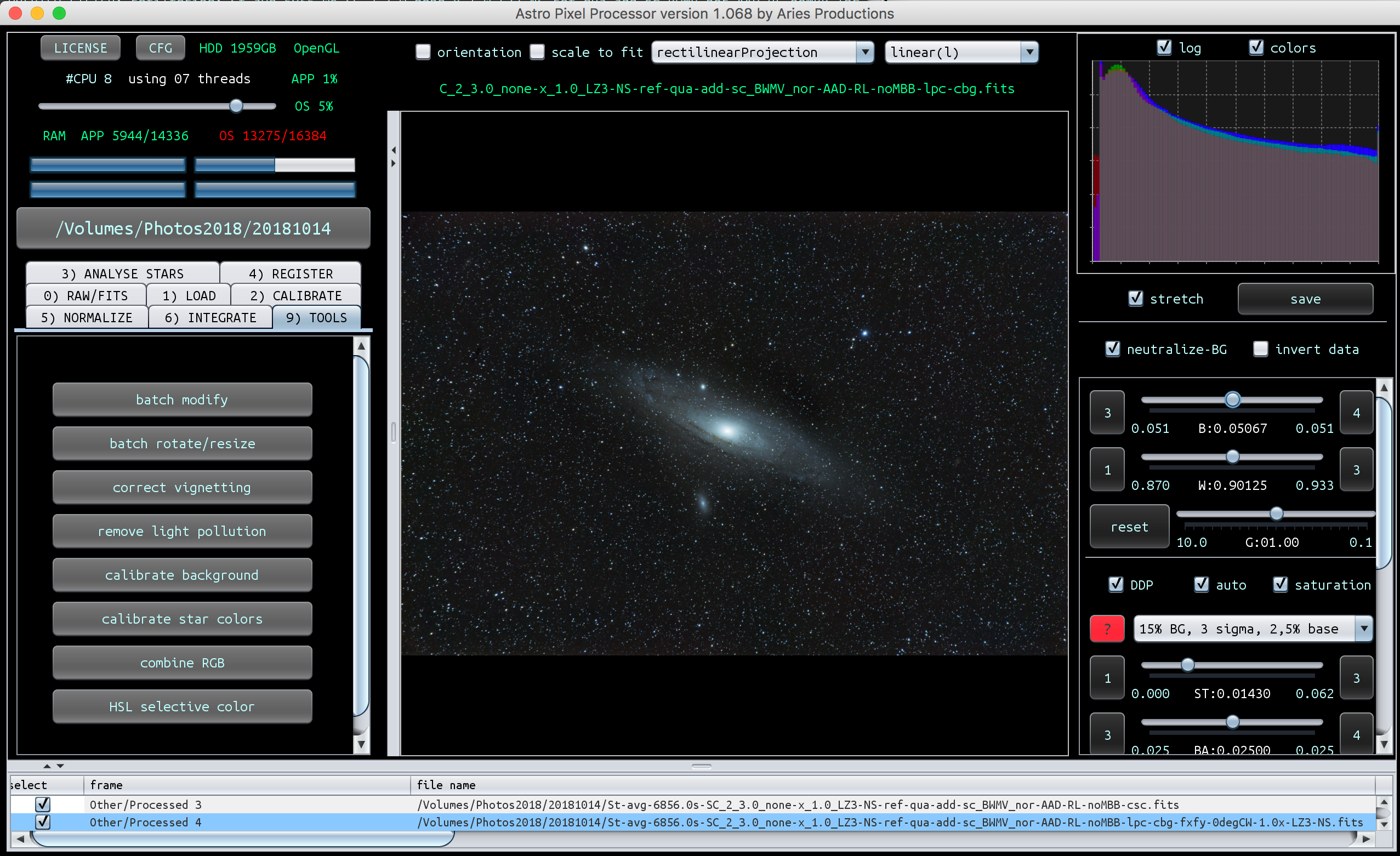Viewport: 1400px width, 856px height.
Task: Toggle the colors histogram checkbox
Action: click(x=1256, y=47)
